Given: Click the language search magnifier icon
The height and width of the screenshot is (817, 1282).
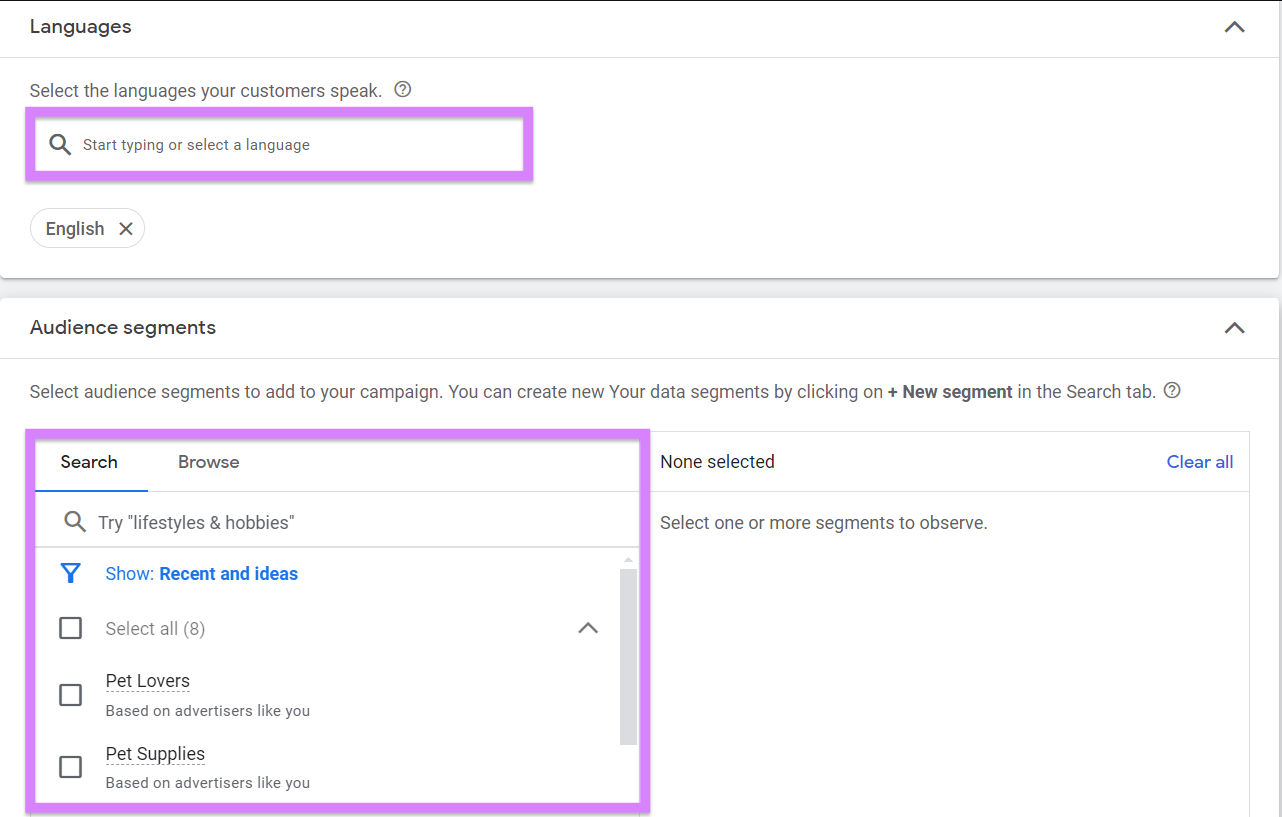Looking at the screenshot, I should coord(60,145).
